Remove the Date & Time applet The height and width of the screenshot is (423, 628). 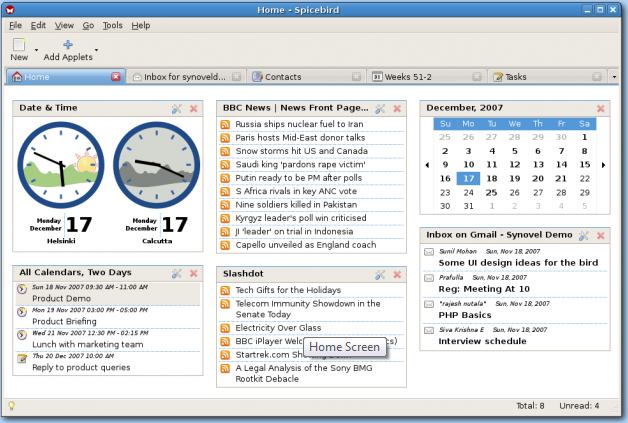tap(193, 109)
